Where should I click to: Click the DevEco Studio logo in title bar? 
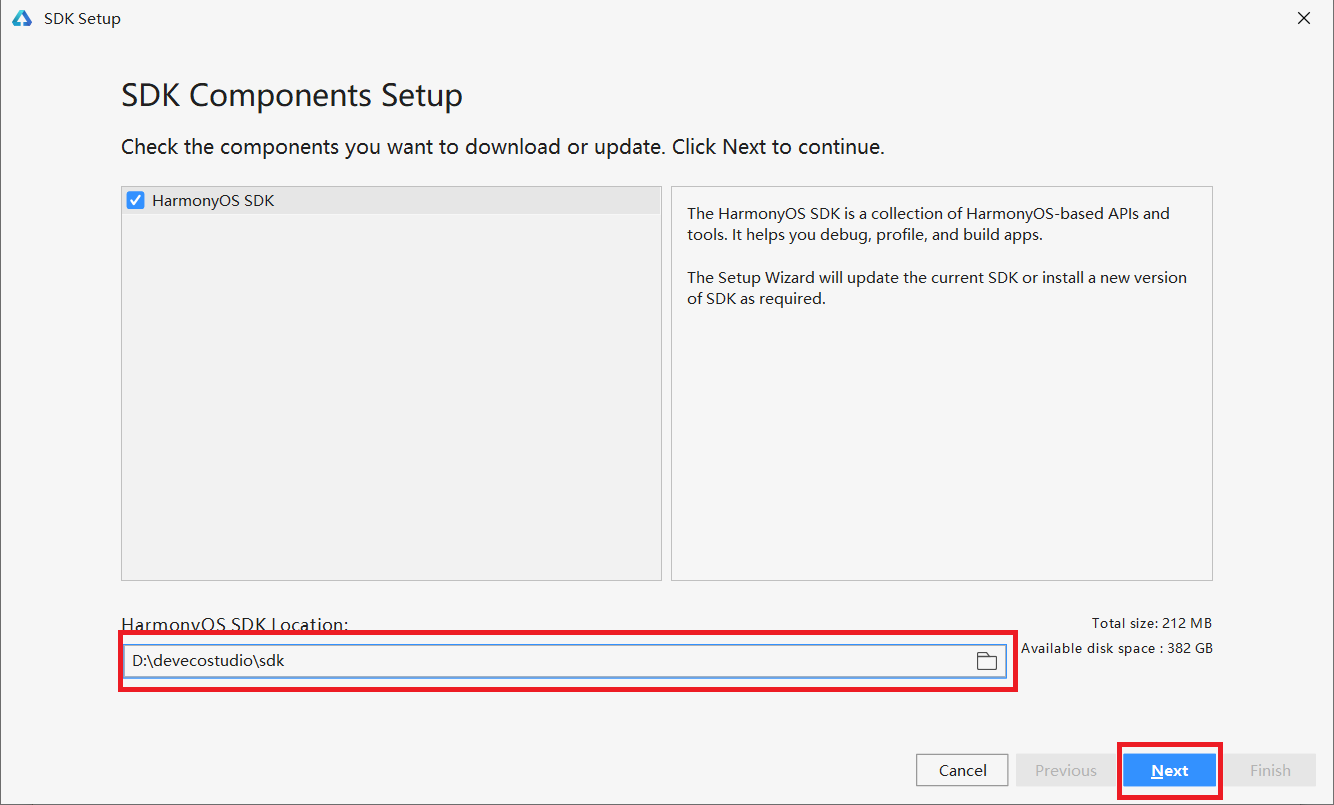coord(22,18)
